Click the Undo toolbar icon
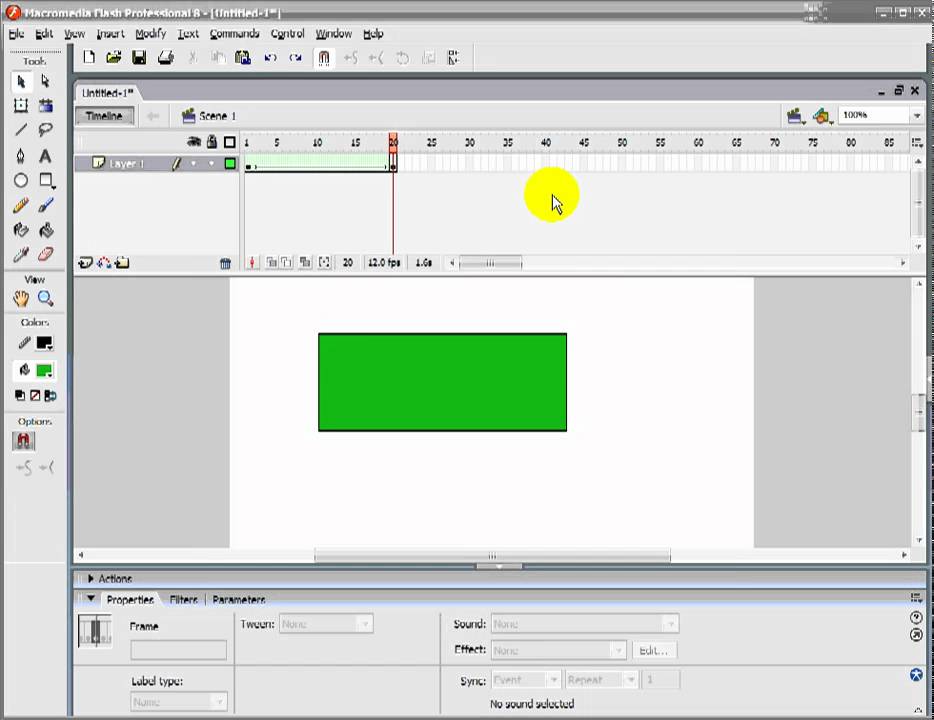Screen dimensions: 934x720 click(270, 58)
